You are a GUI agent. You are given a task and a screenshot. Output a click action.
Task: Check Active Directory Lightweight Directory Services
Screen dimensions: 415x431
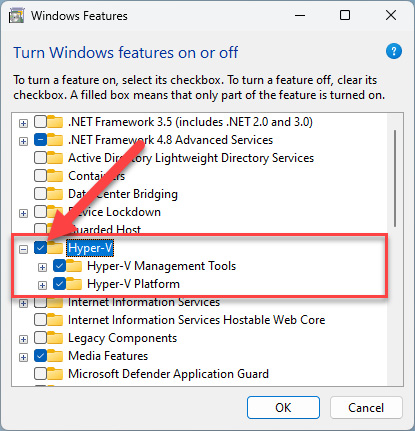pos(40,158)
